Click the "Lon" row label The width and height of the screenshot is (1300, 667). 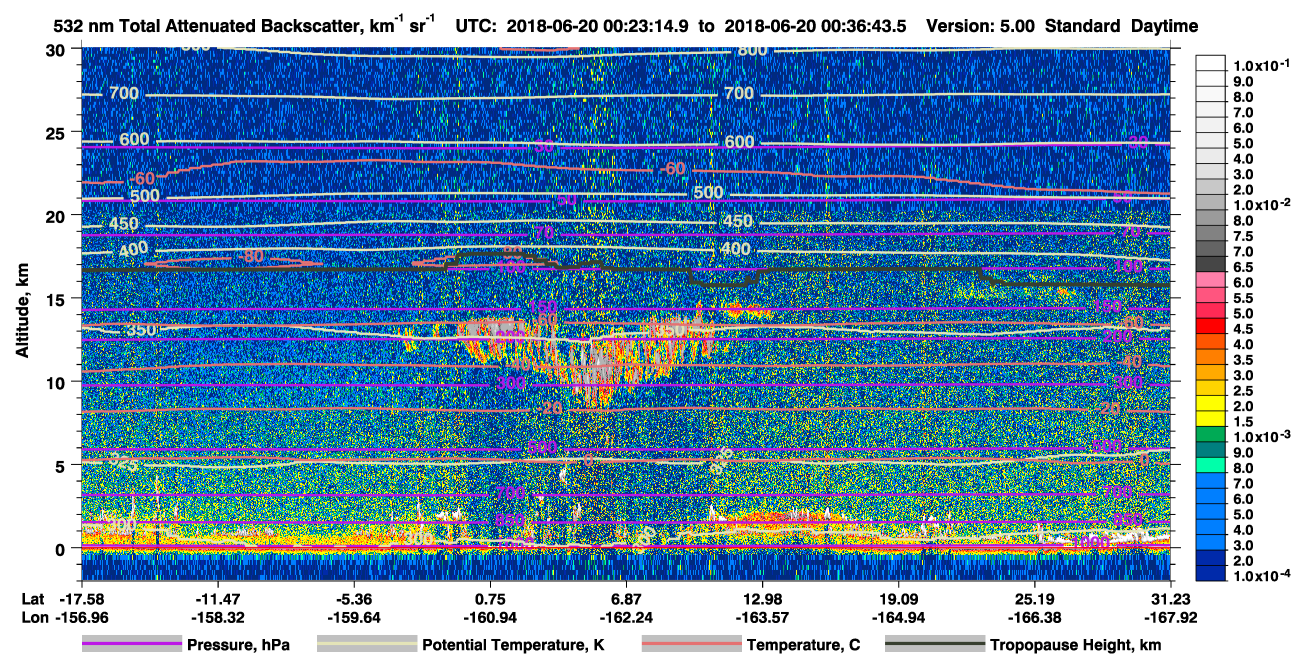click(33, 616)
